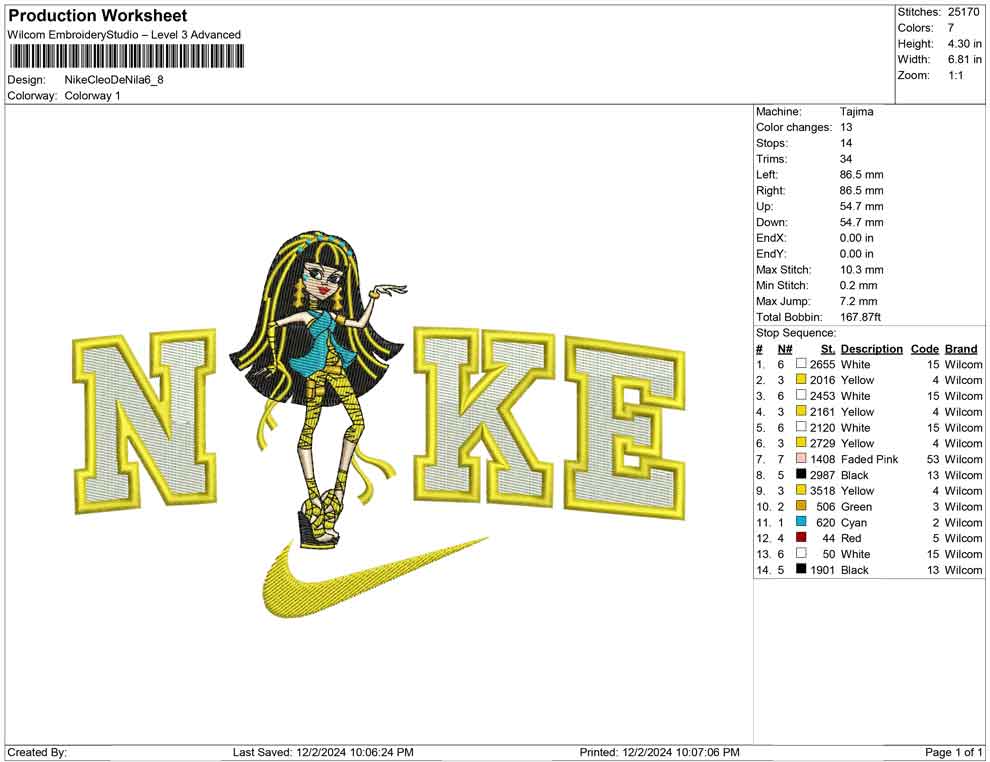Click the Total Bobbin value 167.87ft
This screenshot has height=762, width=990.
pos(861,317)
